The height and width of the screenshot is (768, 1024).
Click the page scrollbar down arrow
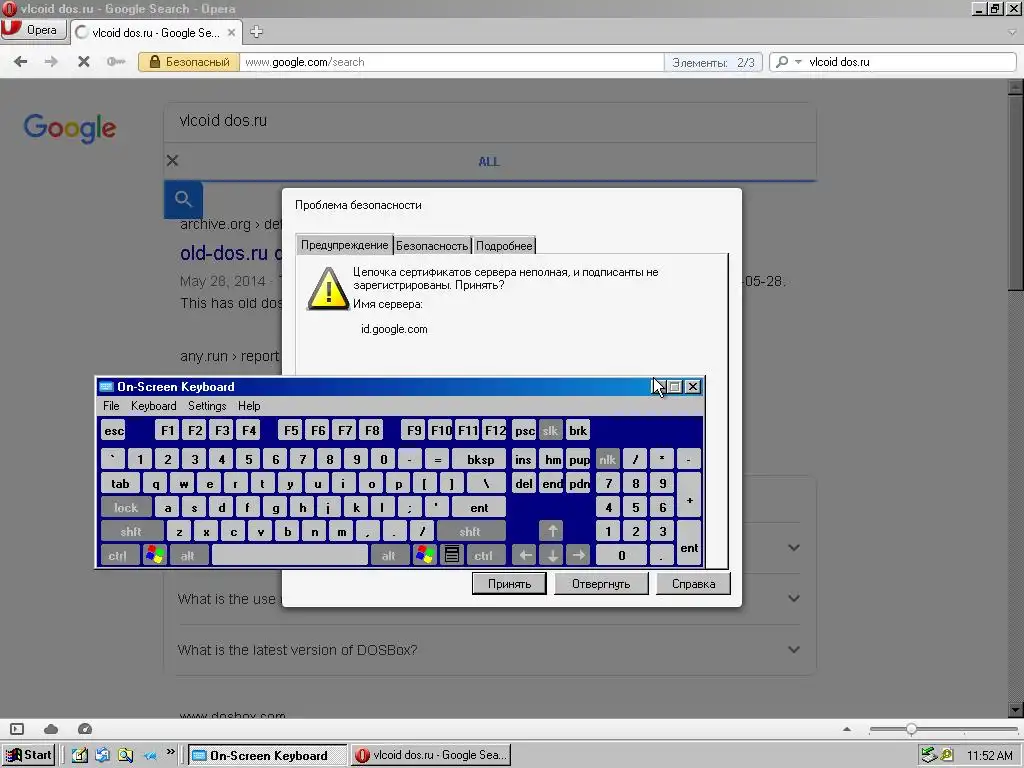click(1015, 710)
